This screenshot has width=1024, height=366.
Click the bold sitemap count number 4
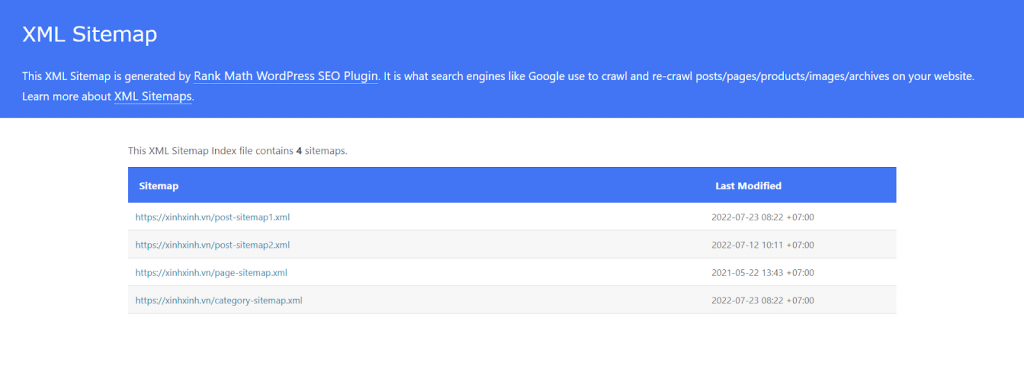(298, 151)
